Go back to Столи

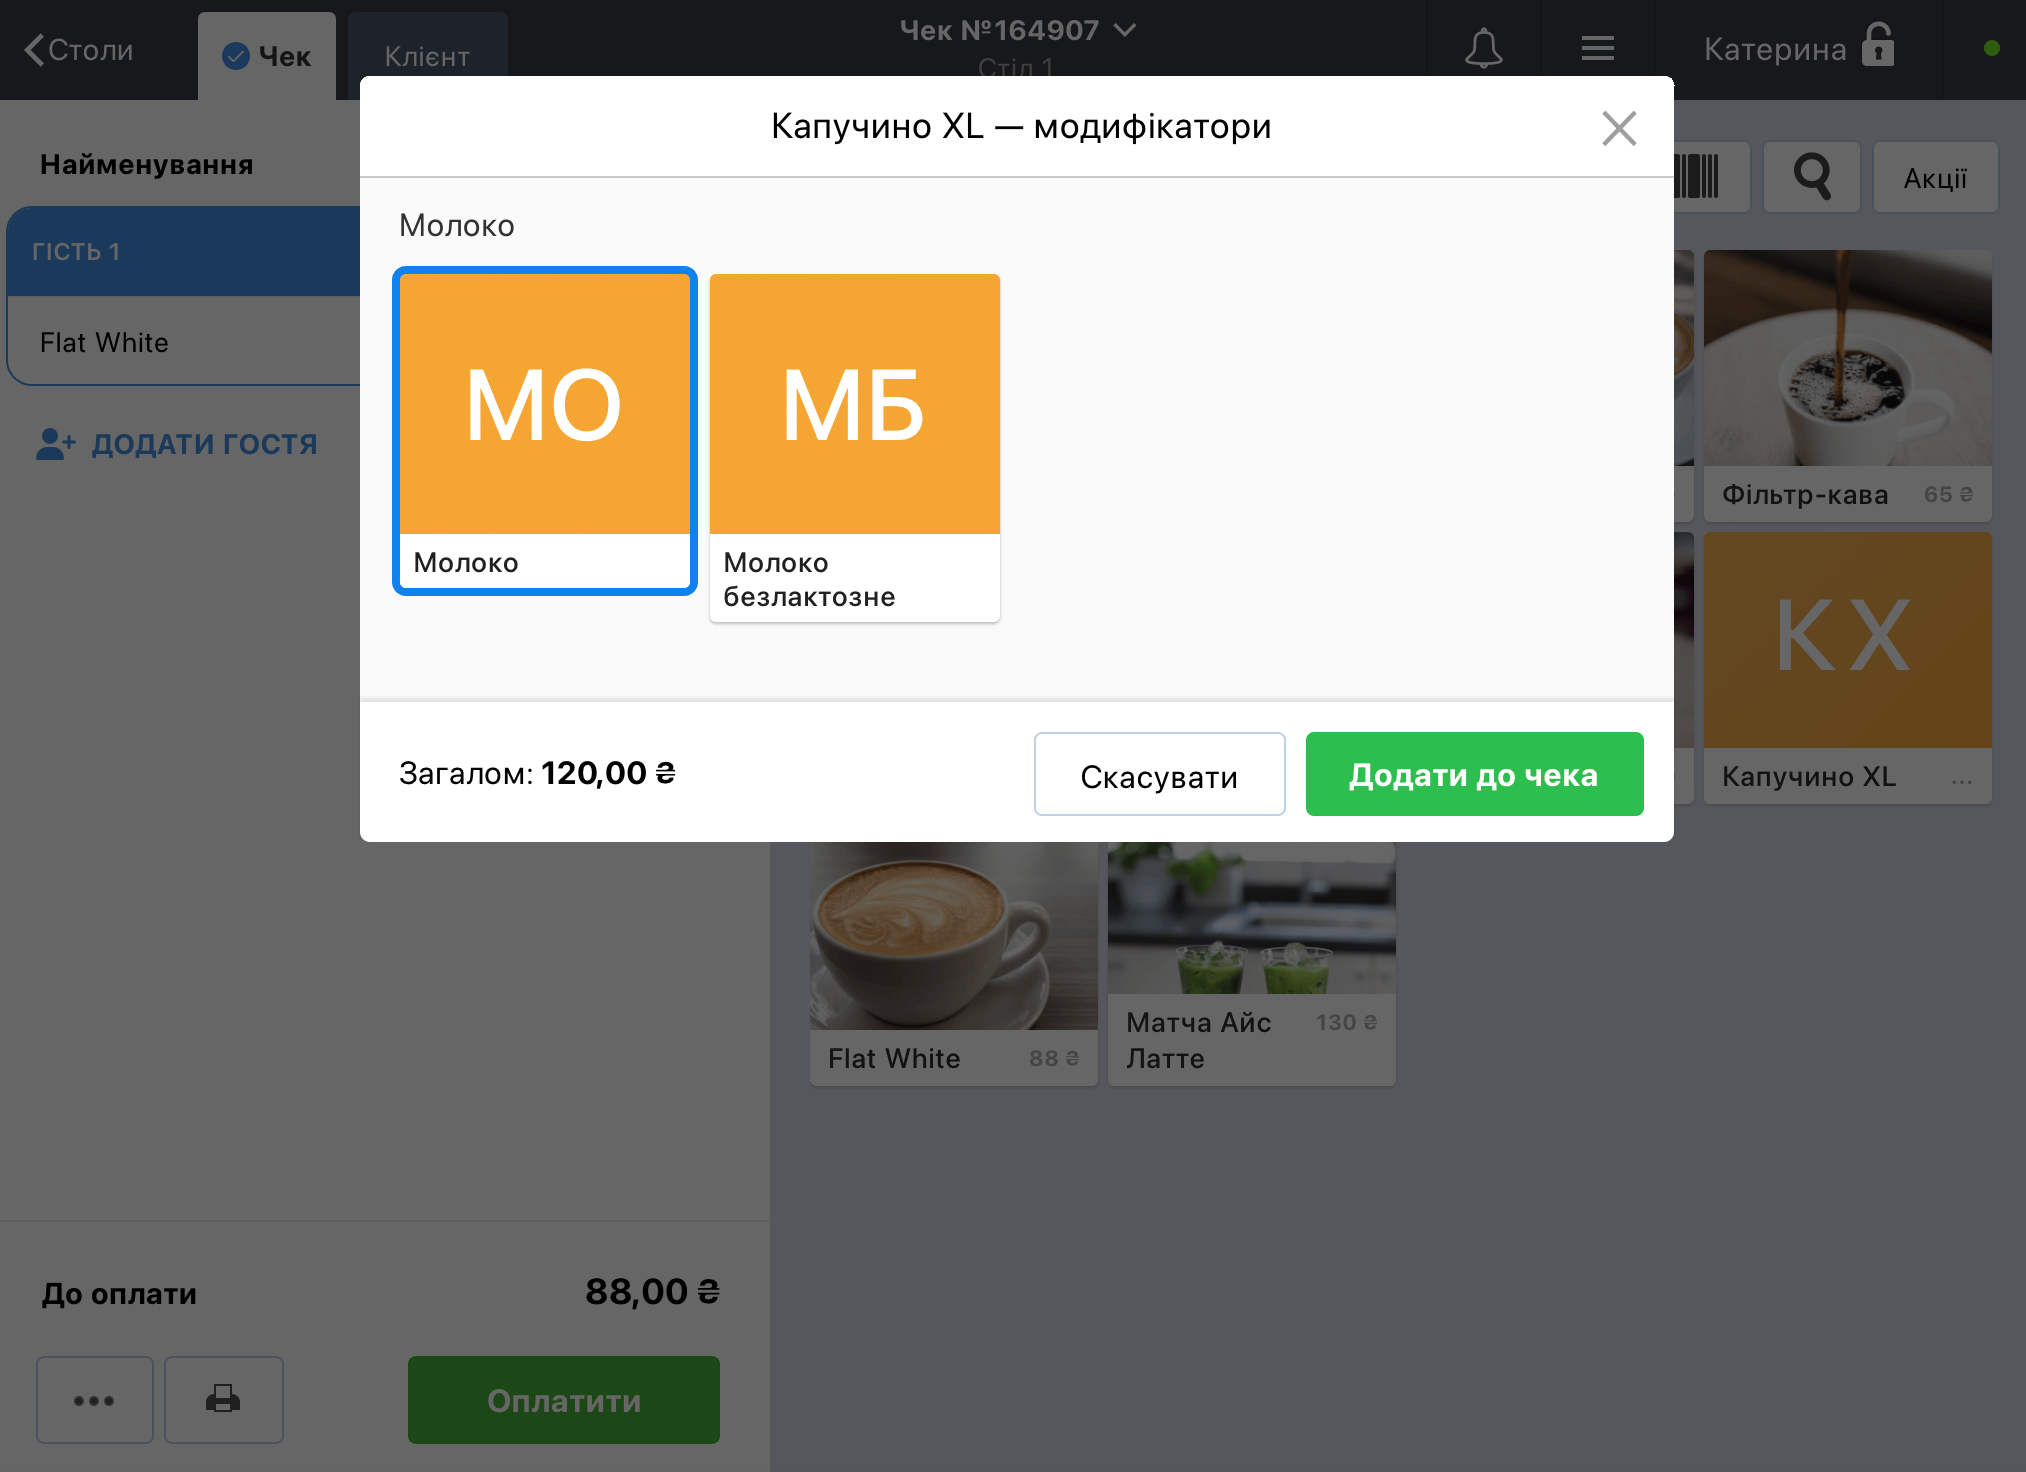pyautogui.click(x=79, y=50)
